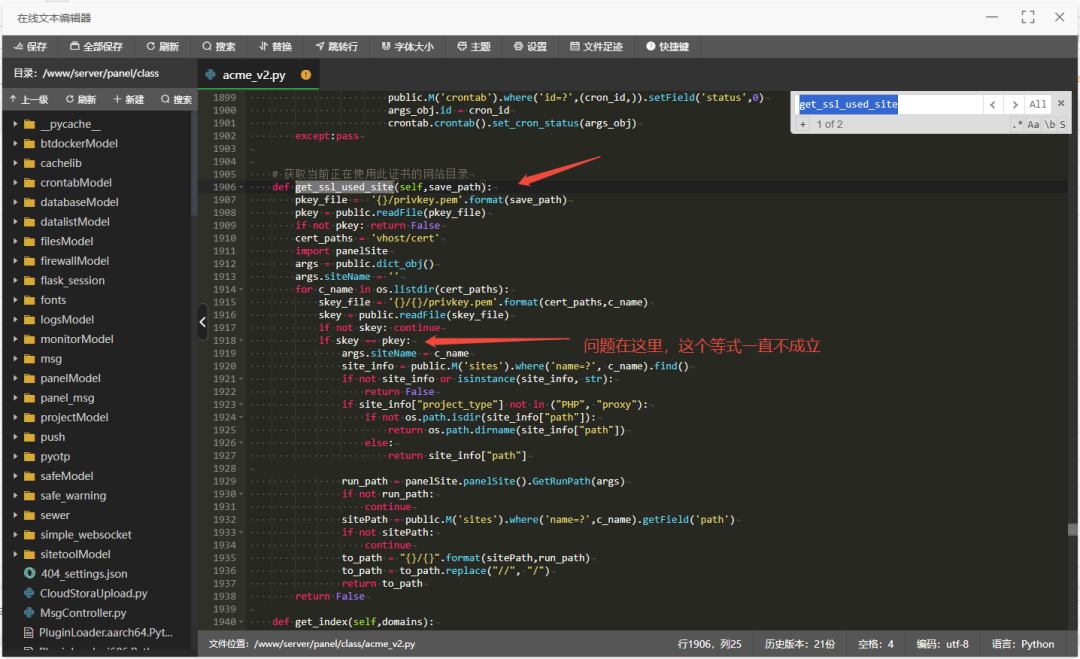Click the 历史版本: 21份 status entry
The image size is (1080, 659).
(800, 644)
